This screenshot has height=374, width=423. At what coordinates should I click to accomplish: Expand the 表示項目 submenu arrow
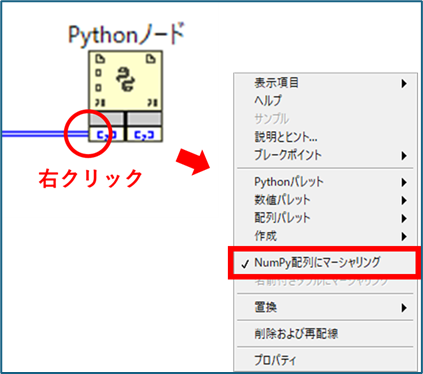(404, 83)
